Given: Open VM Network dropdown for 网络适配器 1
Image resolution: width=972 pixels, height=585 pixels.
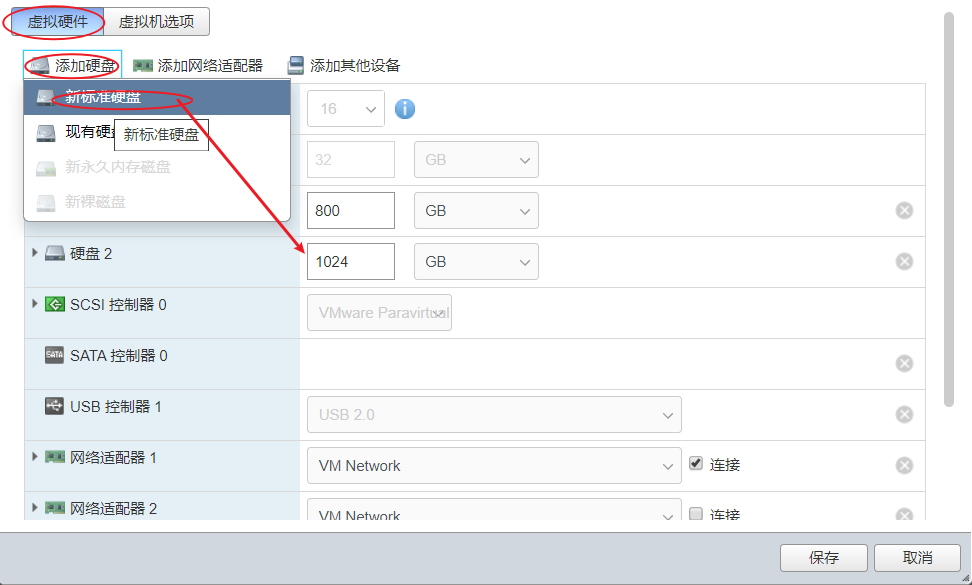Looking at the screenshot, I should pos(494,465).
